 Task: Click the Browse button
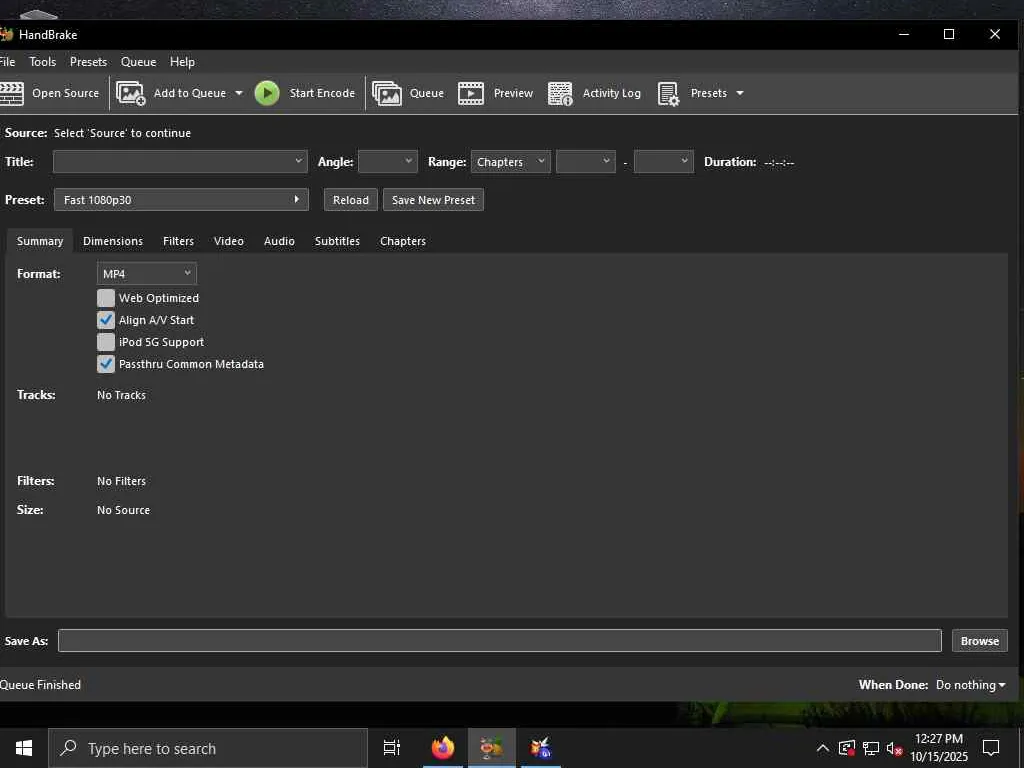tap(980, 641)
